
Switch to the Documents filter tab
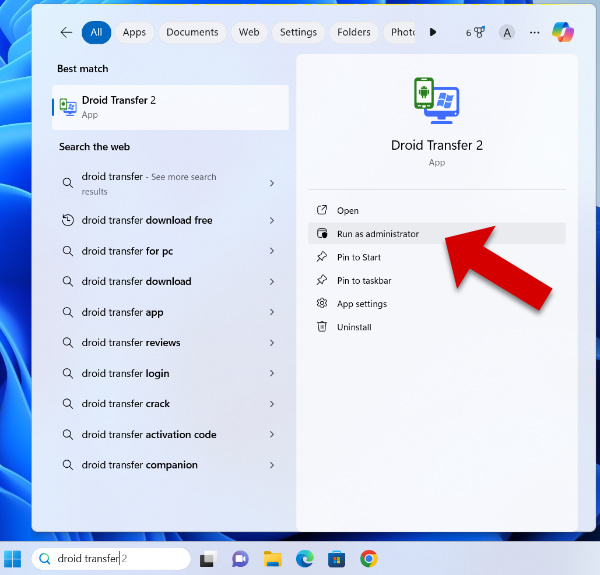tap(192, 33)
